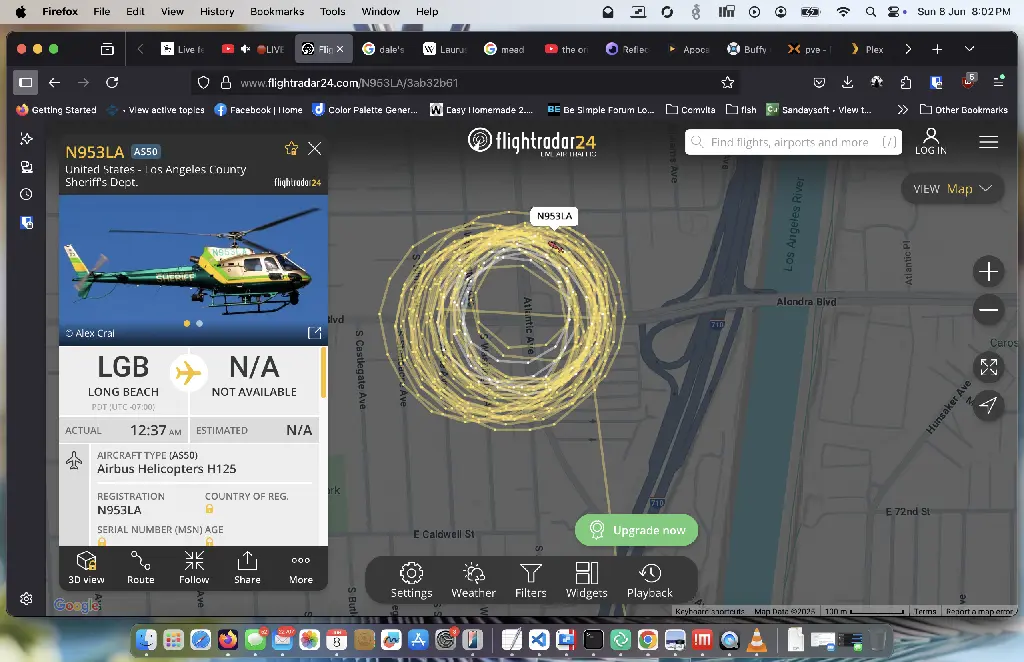
Task: Open Firefox sidebar history clock icon
Action: coord(26,195)
